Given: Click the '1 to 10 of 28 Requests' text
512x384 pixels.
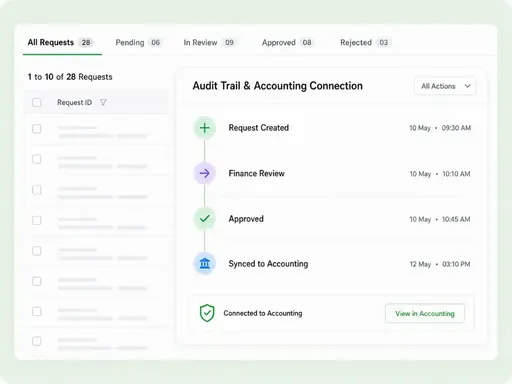Looking at the screenshot, I should coord(70,77).
